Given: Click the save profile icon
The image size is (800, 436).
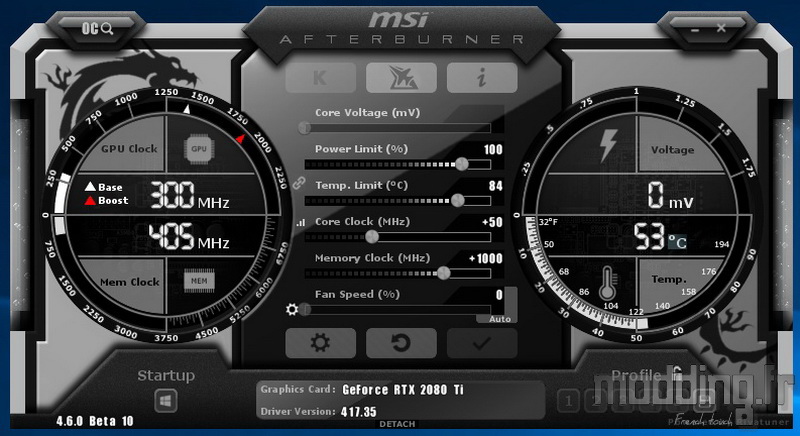Looking at the screenshot, I should click(x=704, y=402).
